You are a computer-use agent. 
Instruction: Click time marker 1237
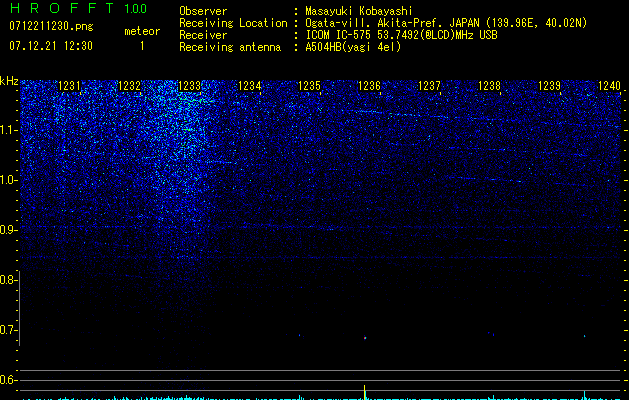pos(429,85)
